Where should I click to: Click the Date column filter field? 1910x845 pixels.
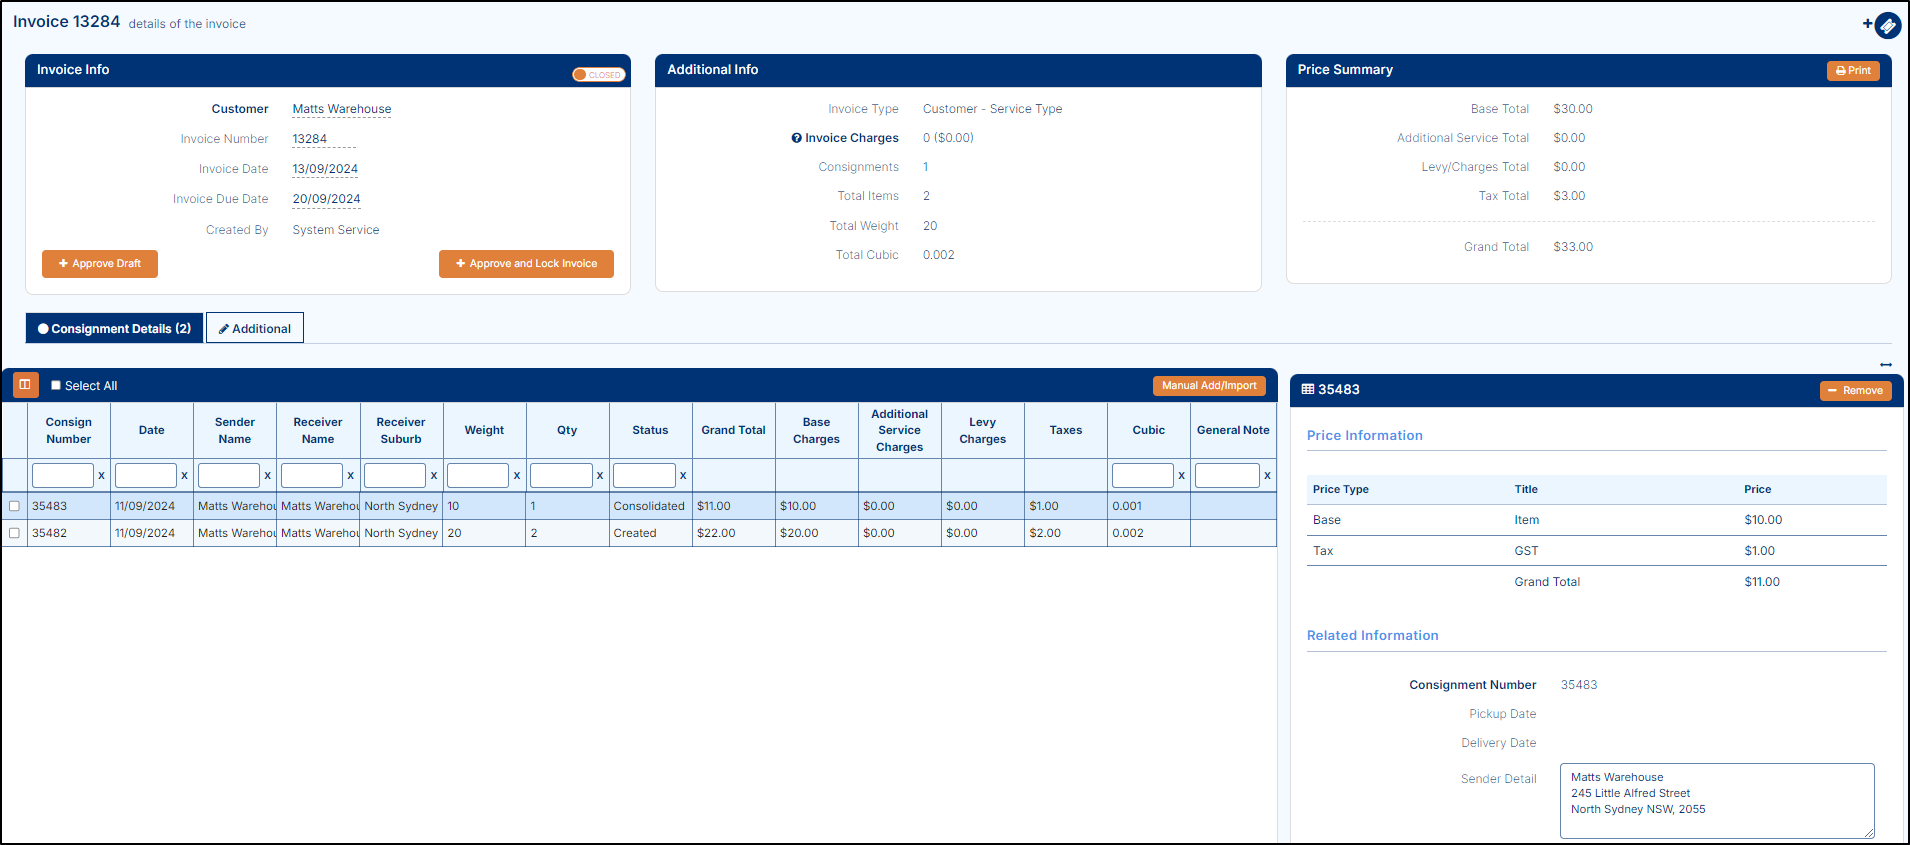[146, 476]
